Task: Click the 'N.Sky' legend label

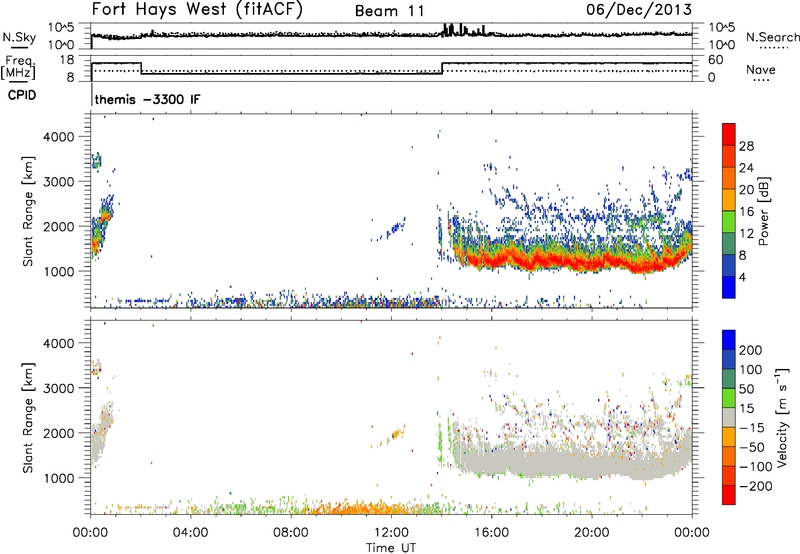Action: [19, 37]
